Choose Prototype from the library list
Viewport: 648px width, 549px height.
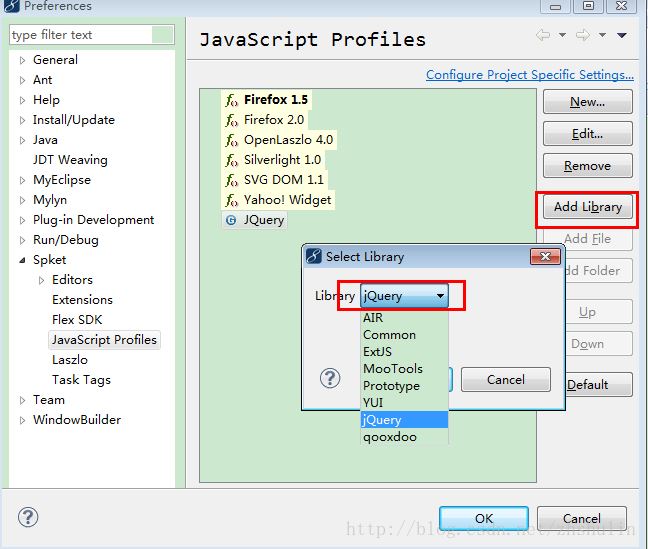pyautogui.click(x=404, y=386)
